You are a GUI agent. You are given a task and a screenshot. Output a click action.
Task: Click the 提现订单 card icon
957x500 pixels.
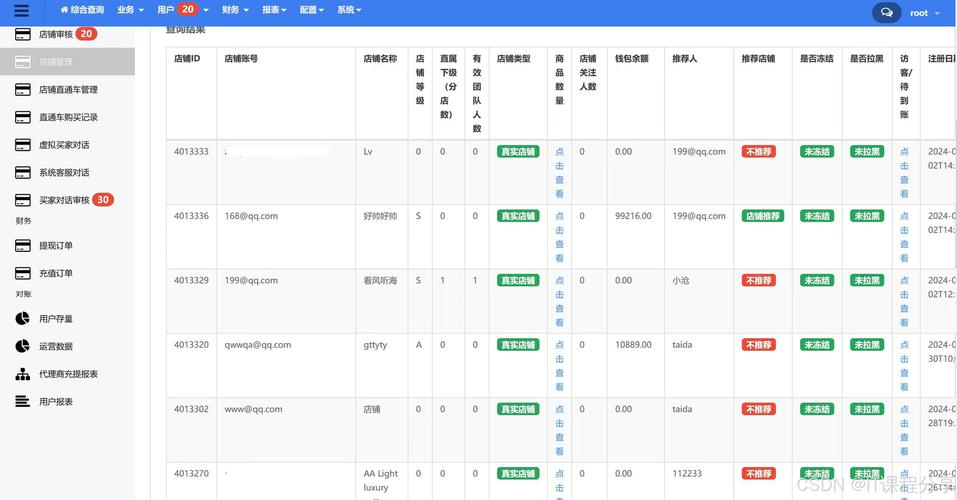(x=23, y=245)
